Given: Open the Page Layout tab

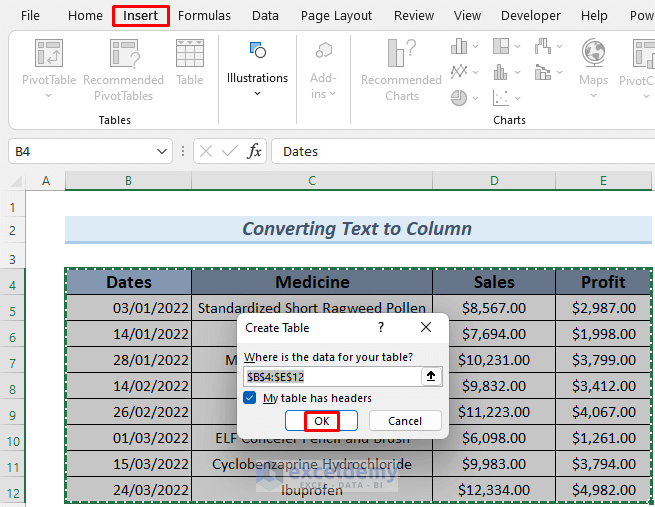Looking at the screenshot, I should click(x=336, y=16).
